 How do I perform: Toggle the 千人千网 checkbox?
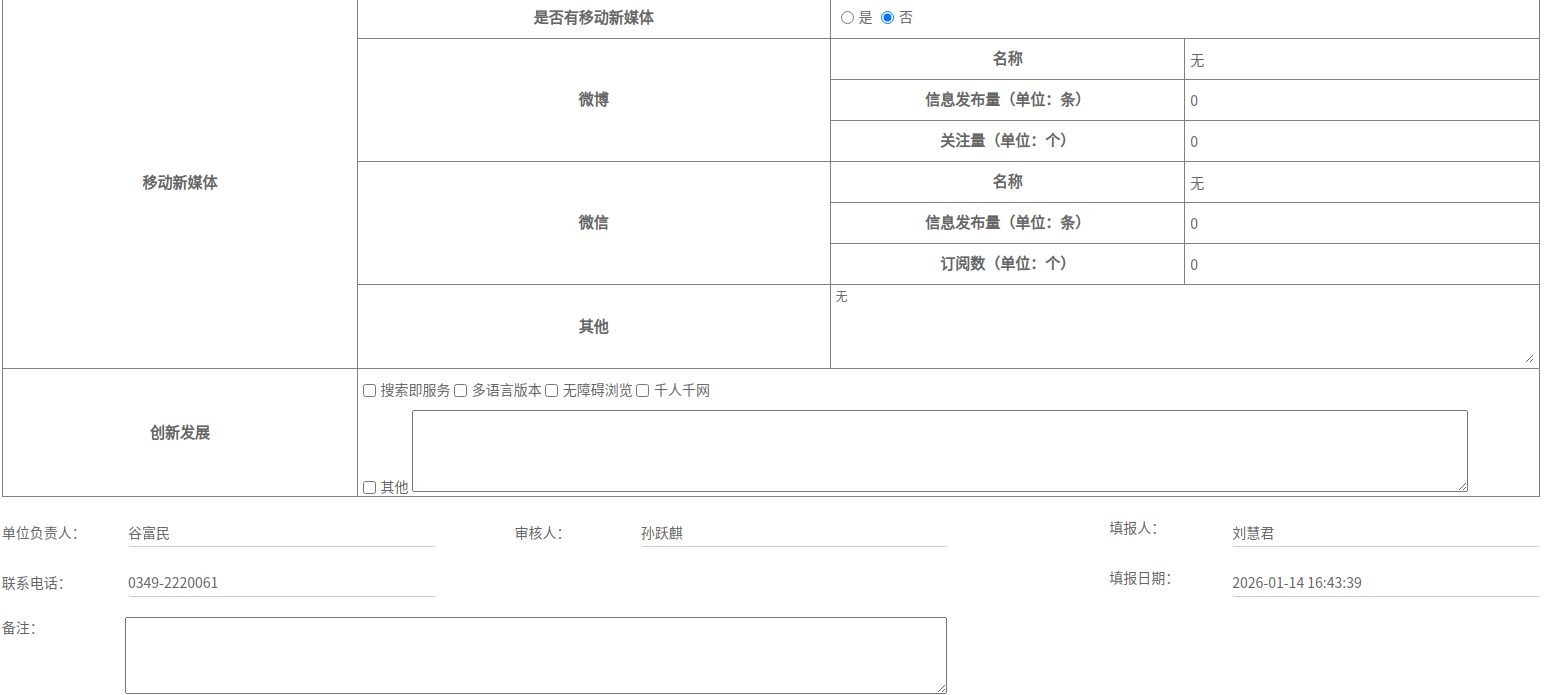pyautogui.click(x=643, y=391)
